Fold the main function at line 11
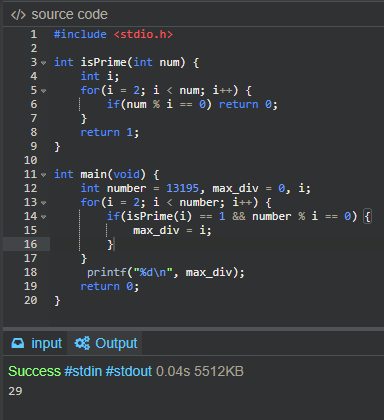 click(x=43, y=175)
